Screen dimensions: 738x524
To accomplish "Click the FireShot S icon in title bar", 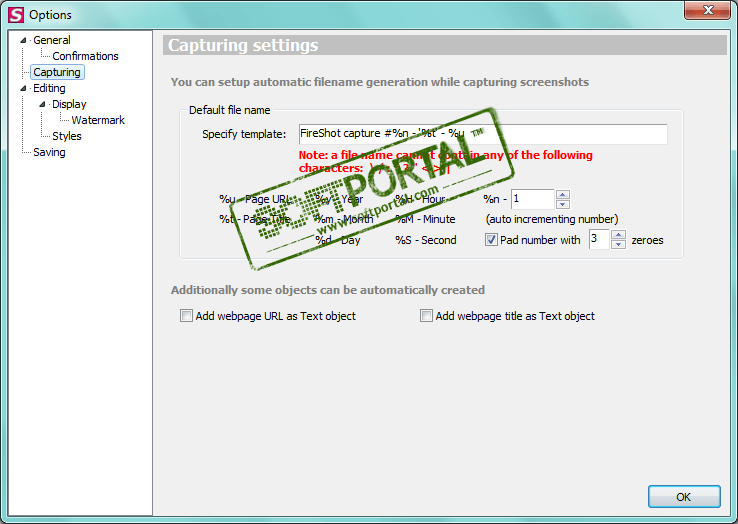I will (16, 15).
